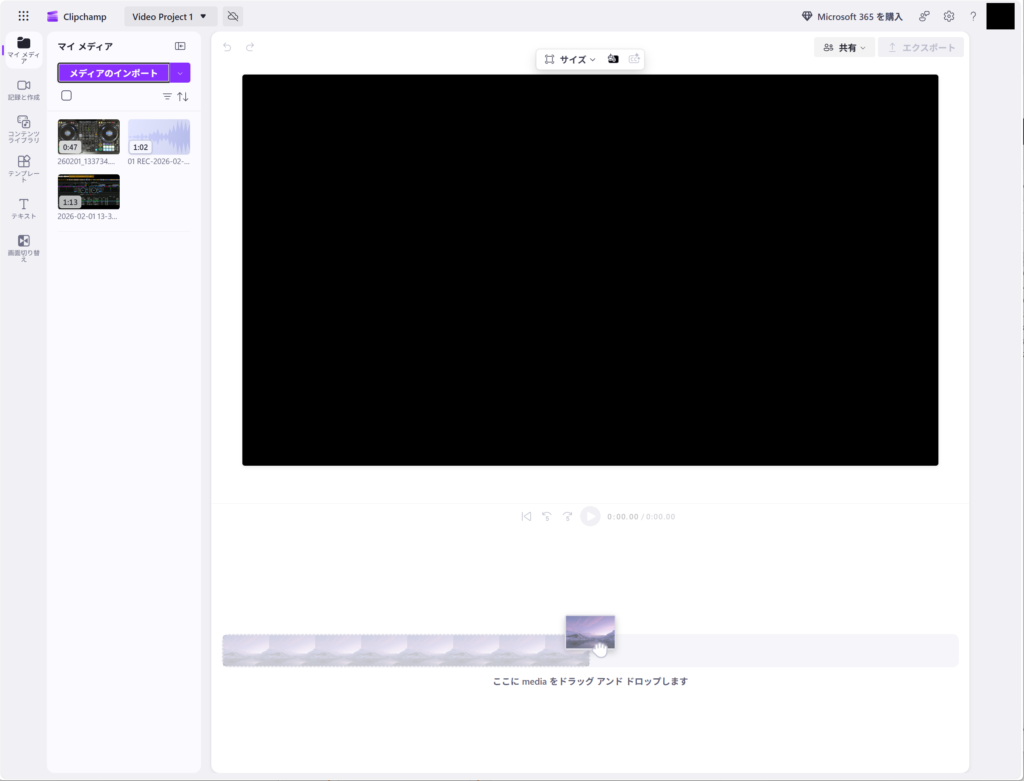Viewport: 1024px width, 781px height.
Task: Collapse the My Media panel
Action: (180, 46)
